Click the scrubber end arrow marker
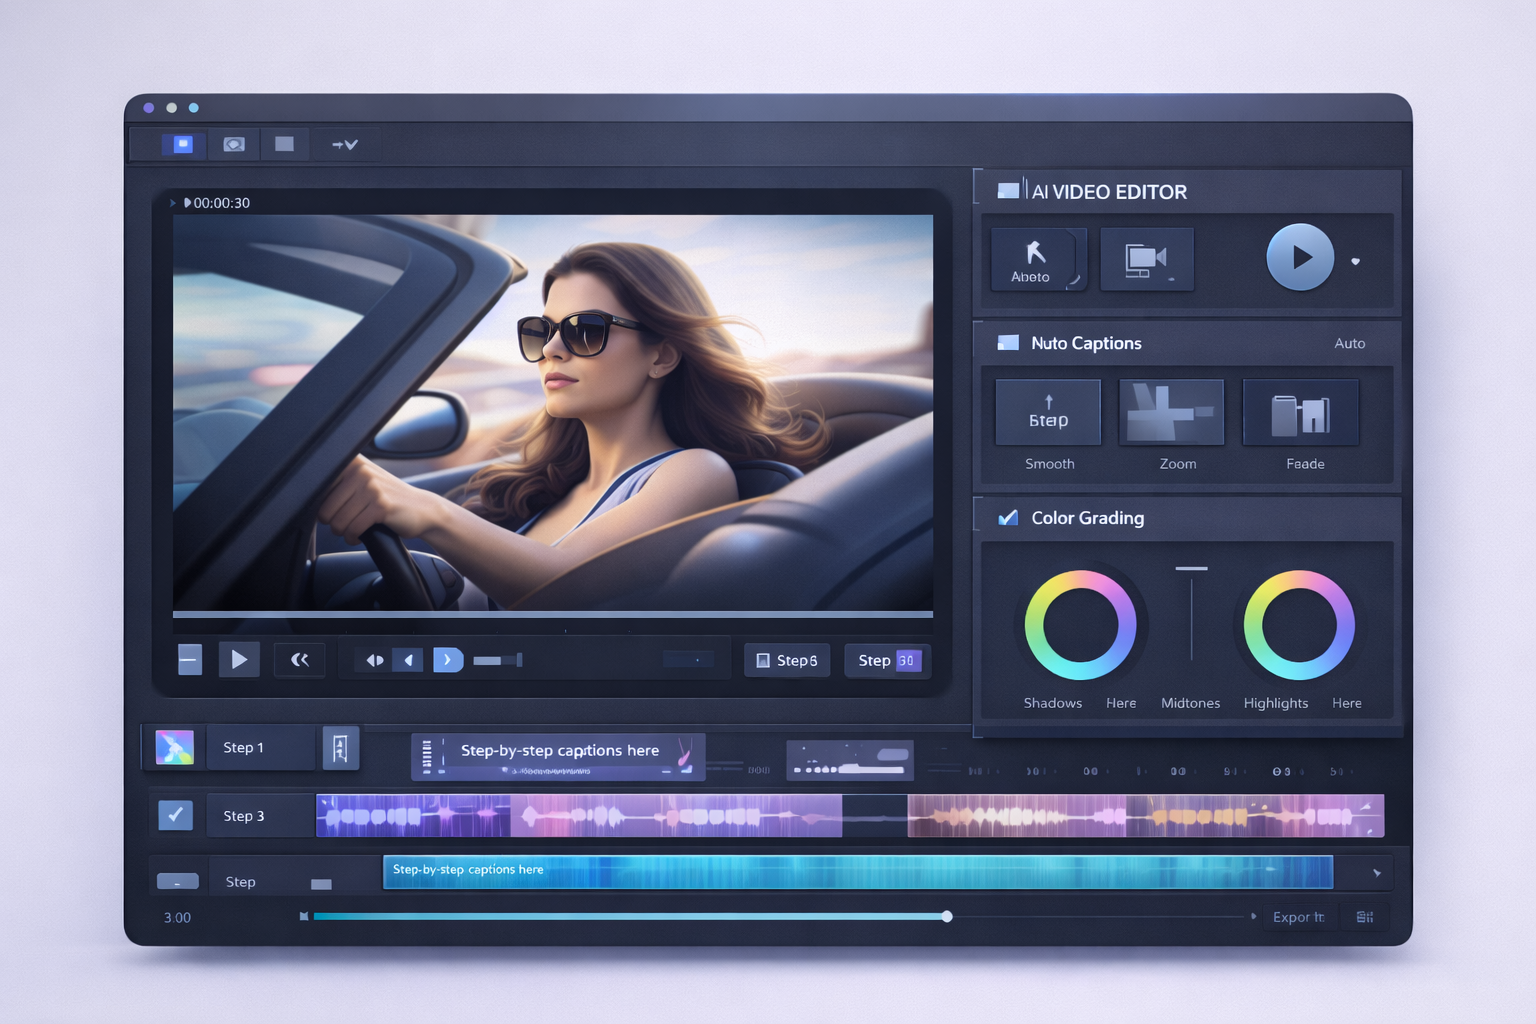 click(x=1253, y=916)
